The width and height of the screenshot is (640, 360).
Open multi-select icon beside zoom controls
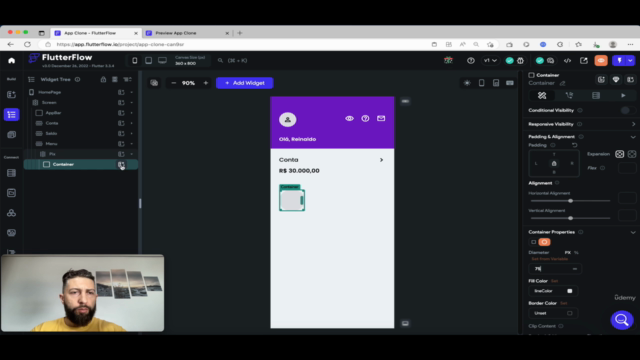tap(154, 83)
